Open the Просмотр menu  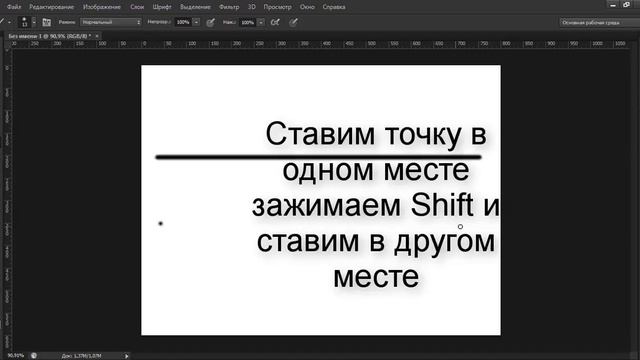tap(277, 7)
